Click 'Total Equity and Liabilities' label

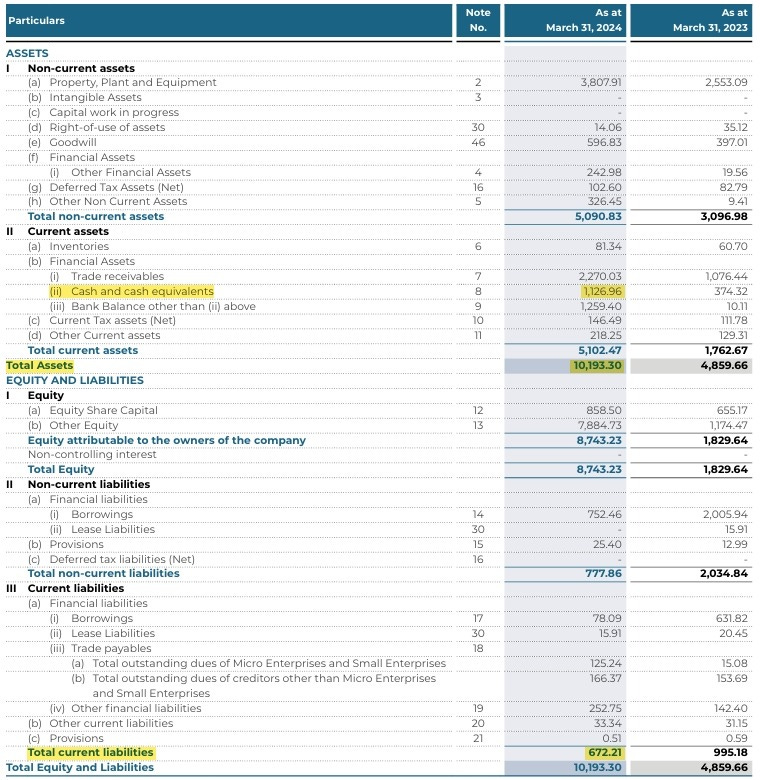(80, 767)
